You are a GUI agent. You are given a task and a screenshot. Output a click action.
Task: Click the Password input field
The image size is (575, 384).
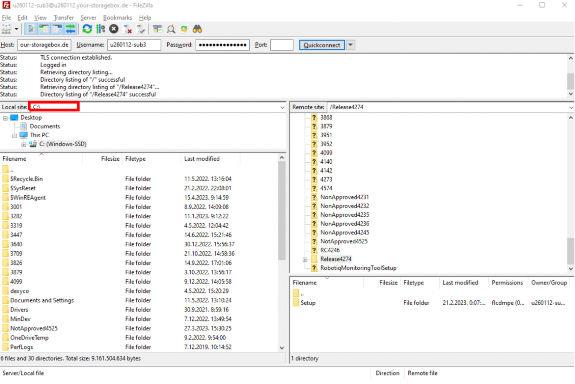[x=222, y=45]
